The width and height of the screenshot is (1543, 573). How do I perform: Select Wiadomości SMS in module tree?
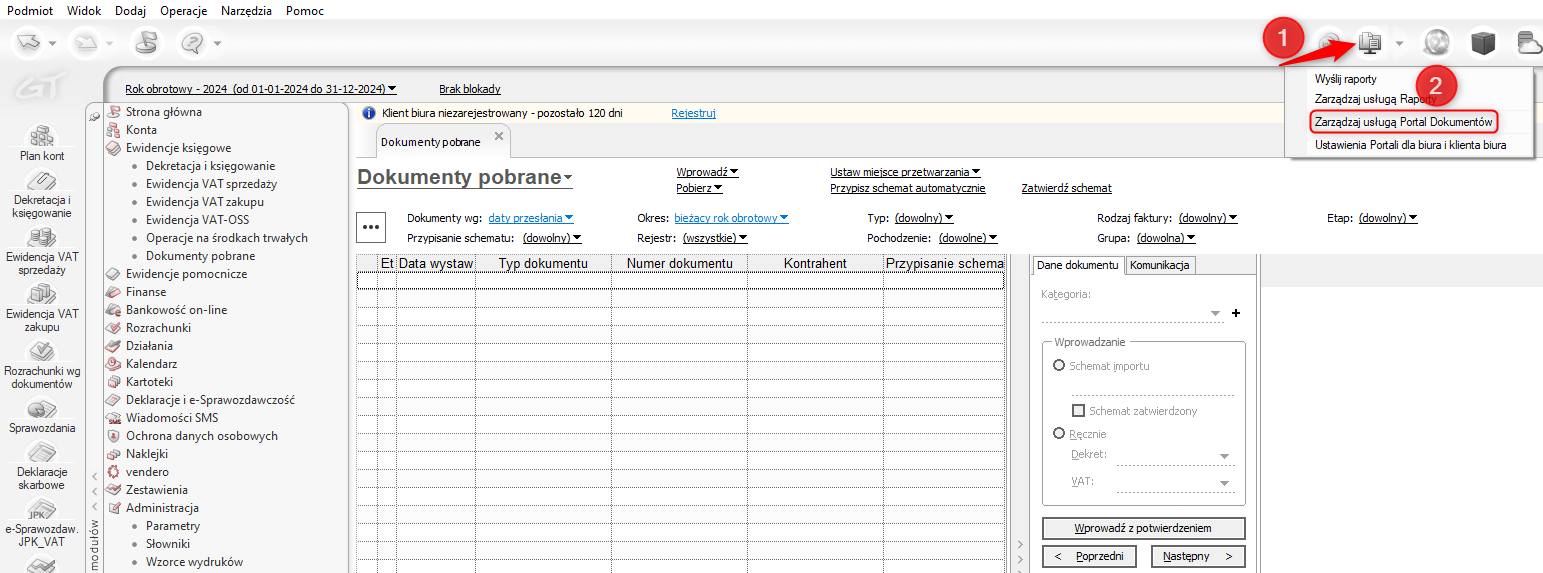(x=171, y=418)
